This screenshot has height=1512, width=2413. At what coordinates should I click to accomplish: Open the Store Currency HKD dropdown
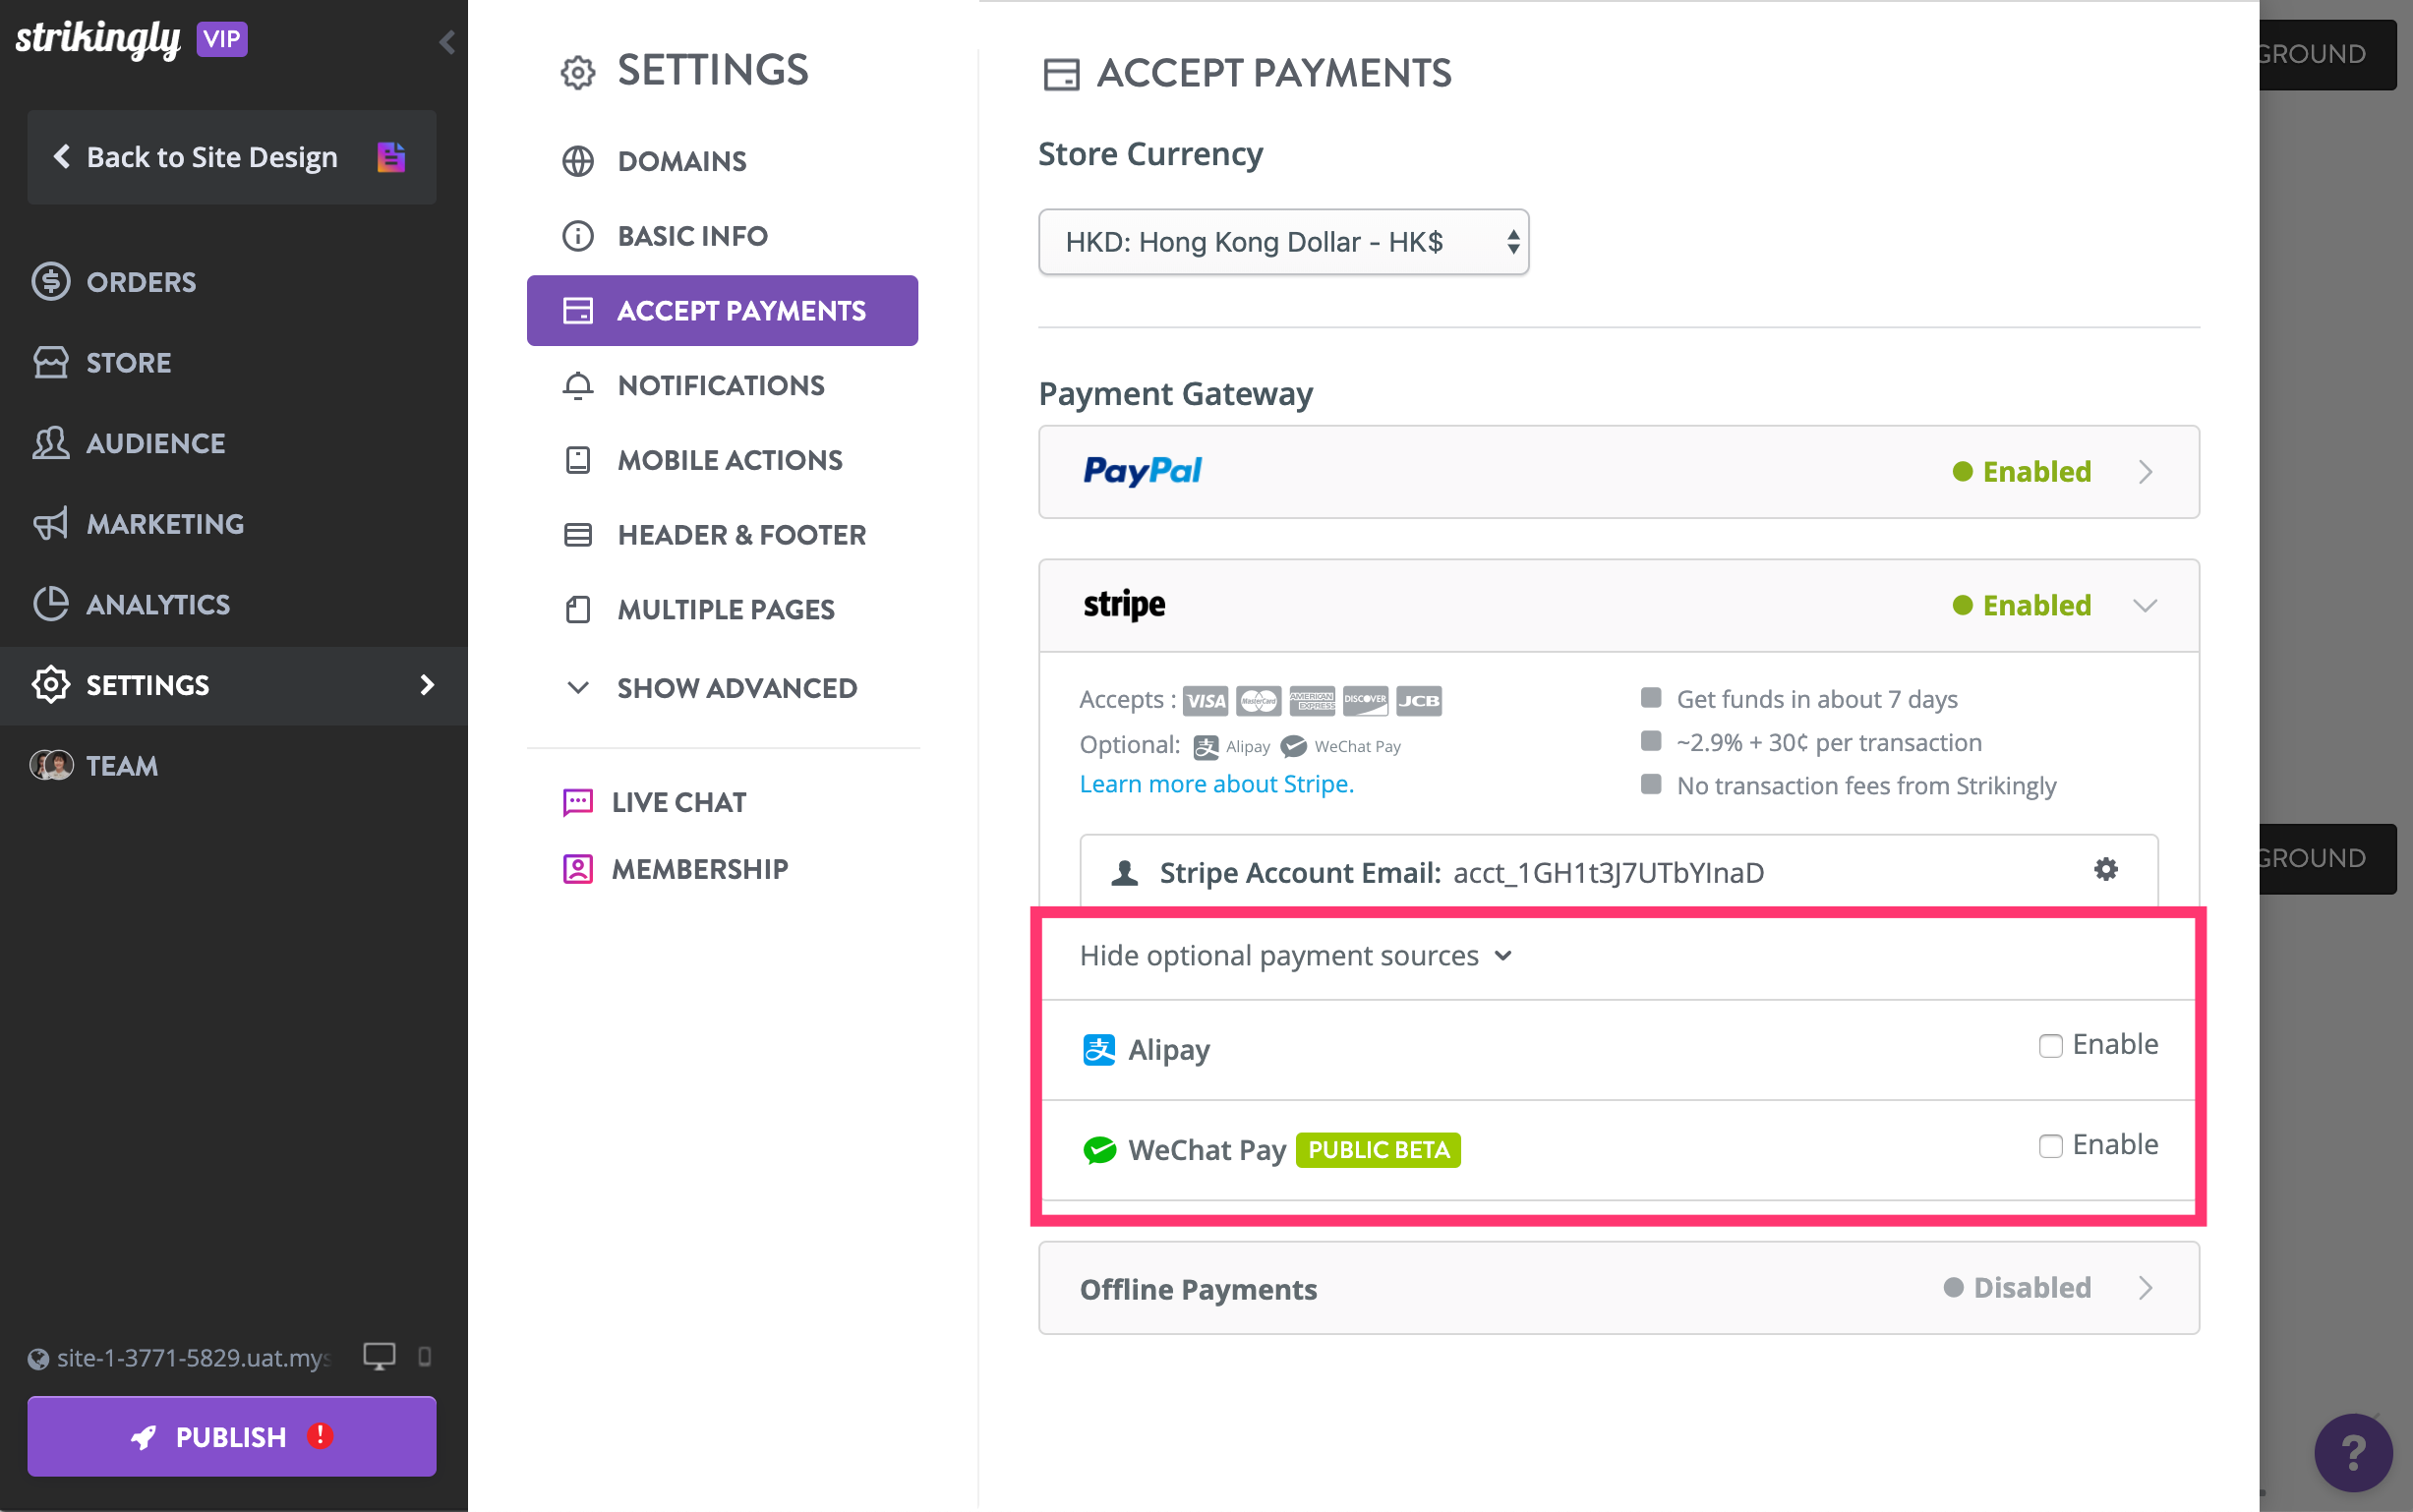pos(1283,242)
